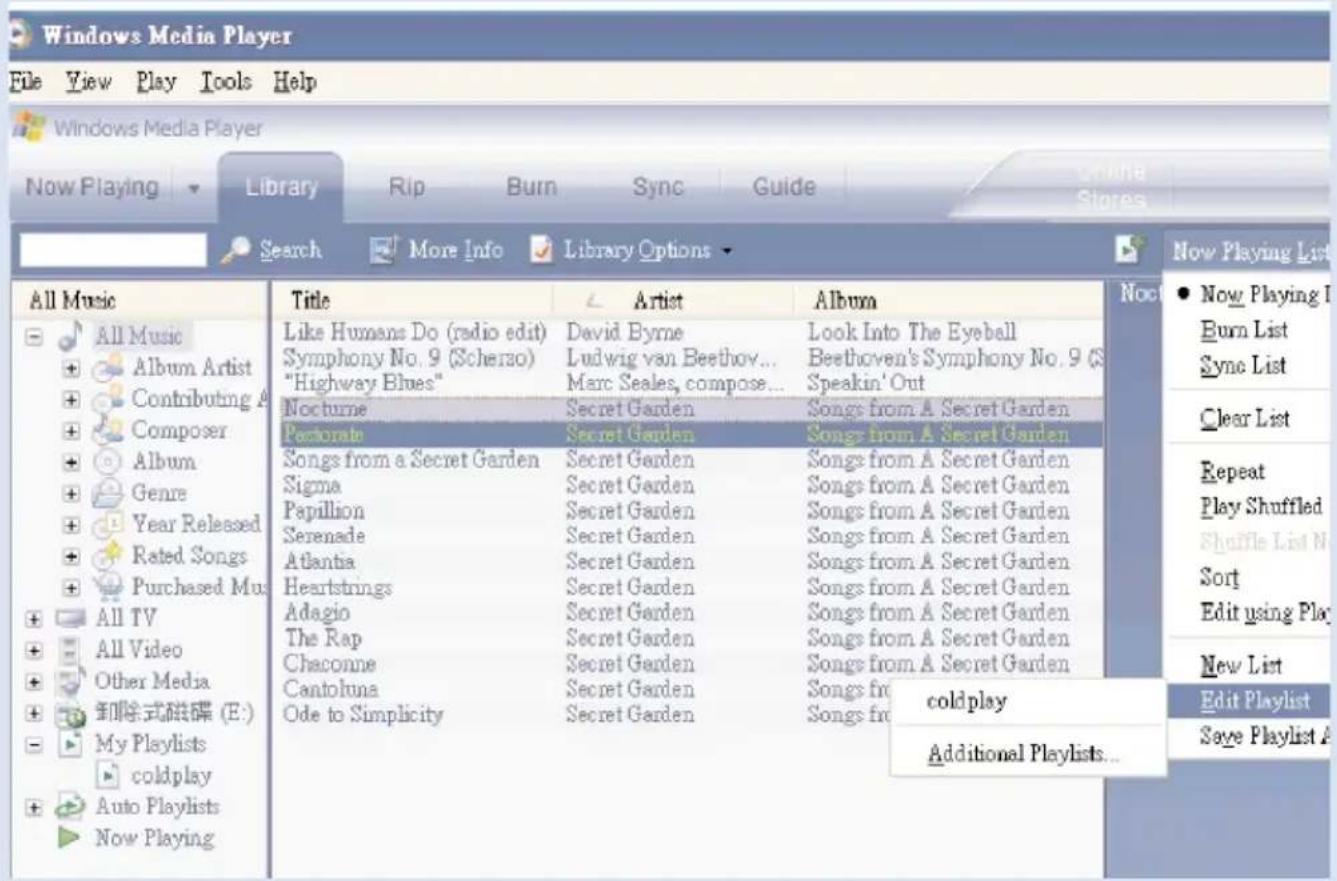Collapse the My Playlists tree node

pos(36,745)
